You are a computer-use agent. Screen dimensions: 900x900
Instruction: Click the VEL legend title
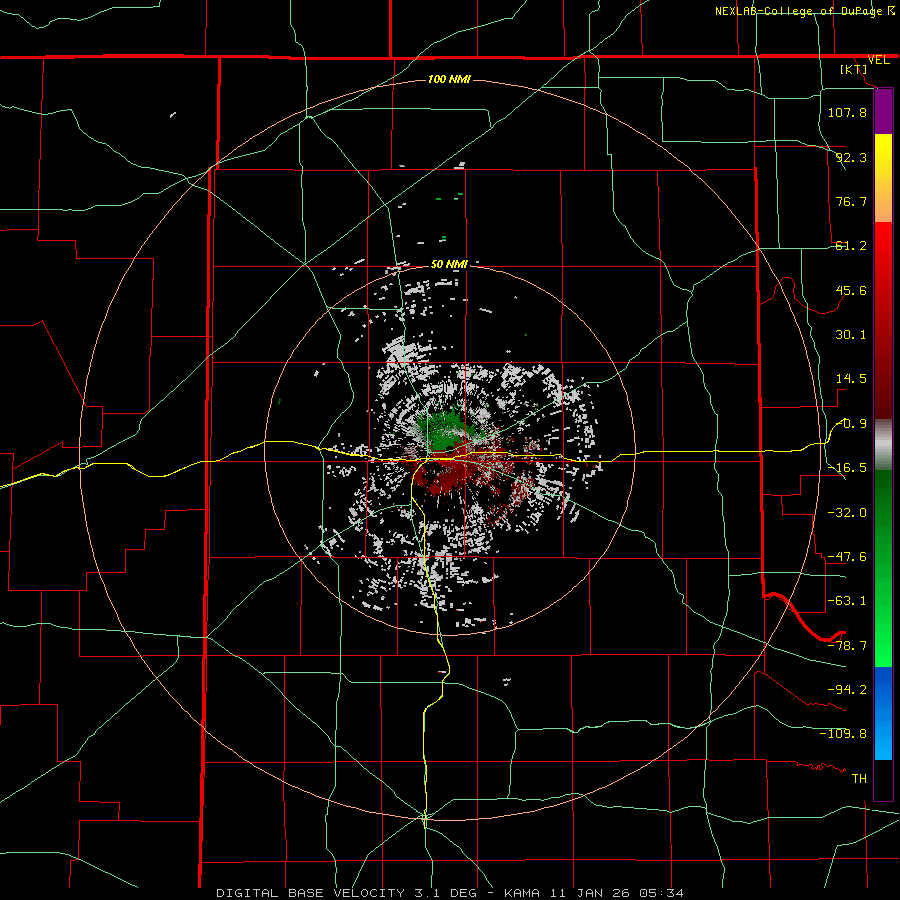coord(878,60)
